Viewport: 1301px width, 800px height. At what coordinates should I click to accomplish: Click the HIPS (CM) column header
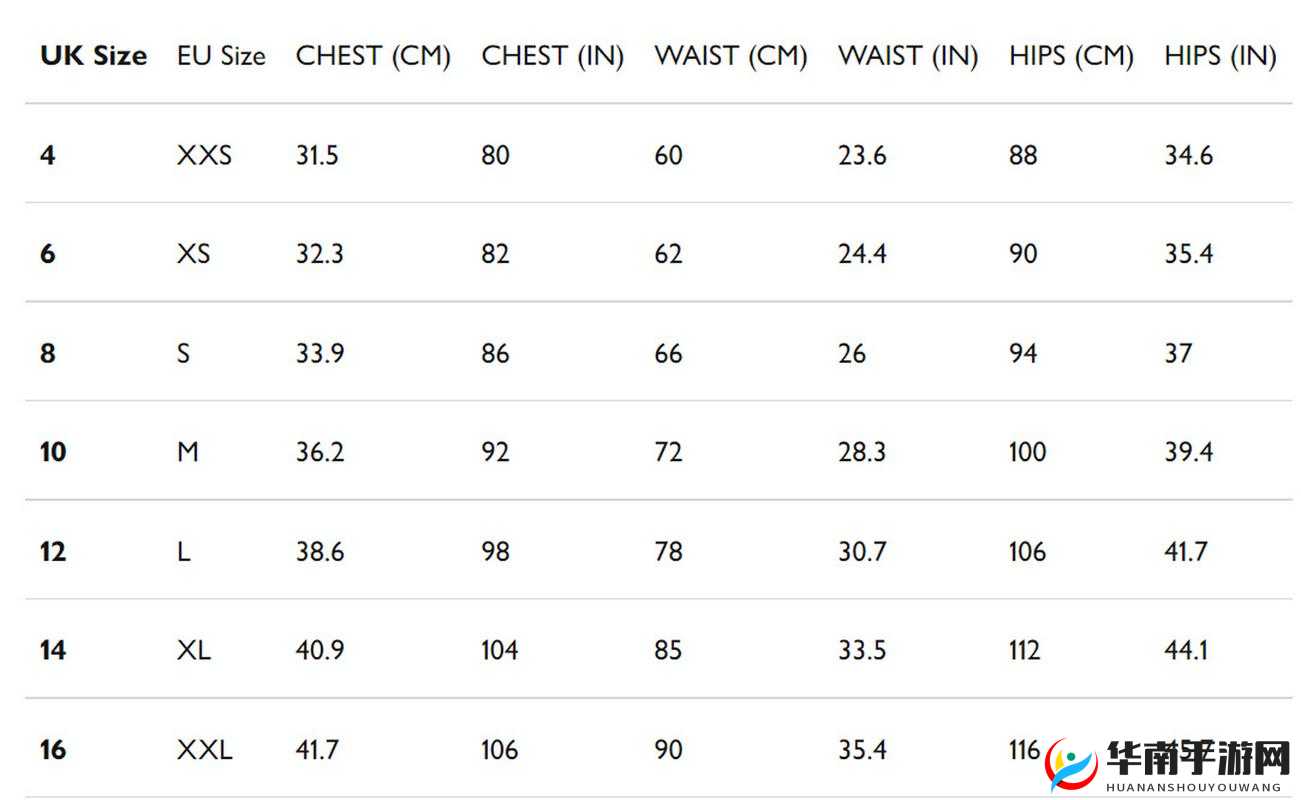(1071, 56)
